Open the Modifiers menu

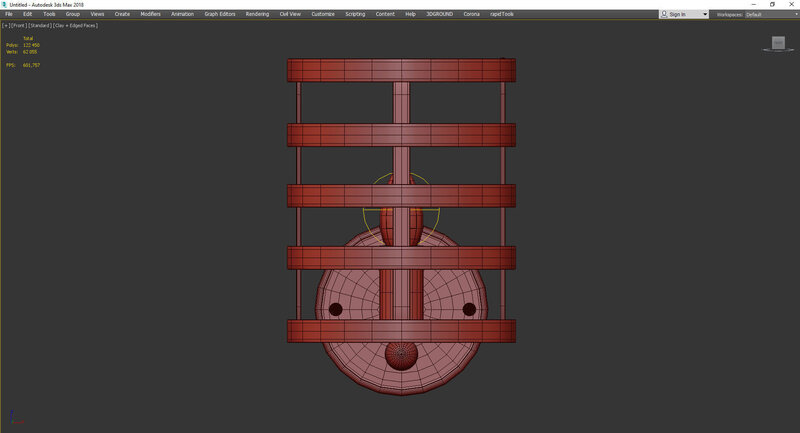(150, 14)
